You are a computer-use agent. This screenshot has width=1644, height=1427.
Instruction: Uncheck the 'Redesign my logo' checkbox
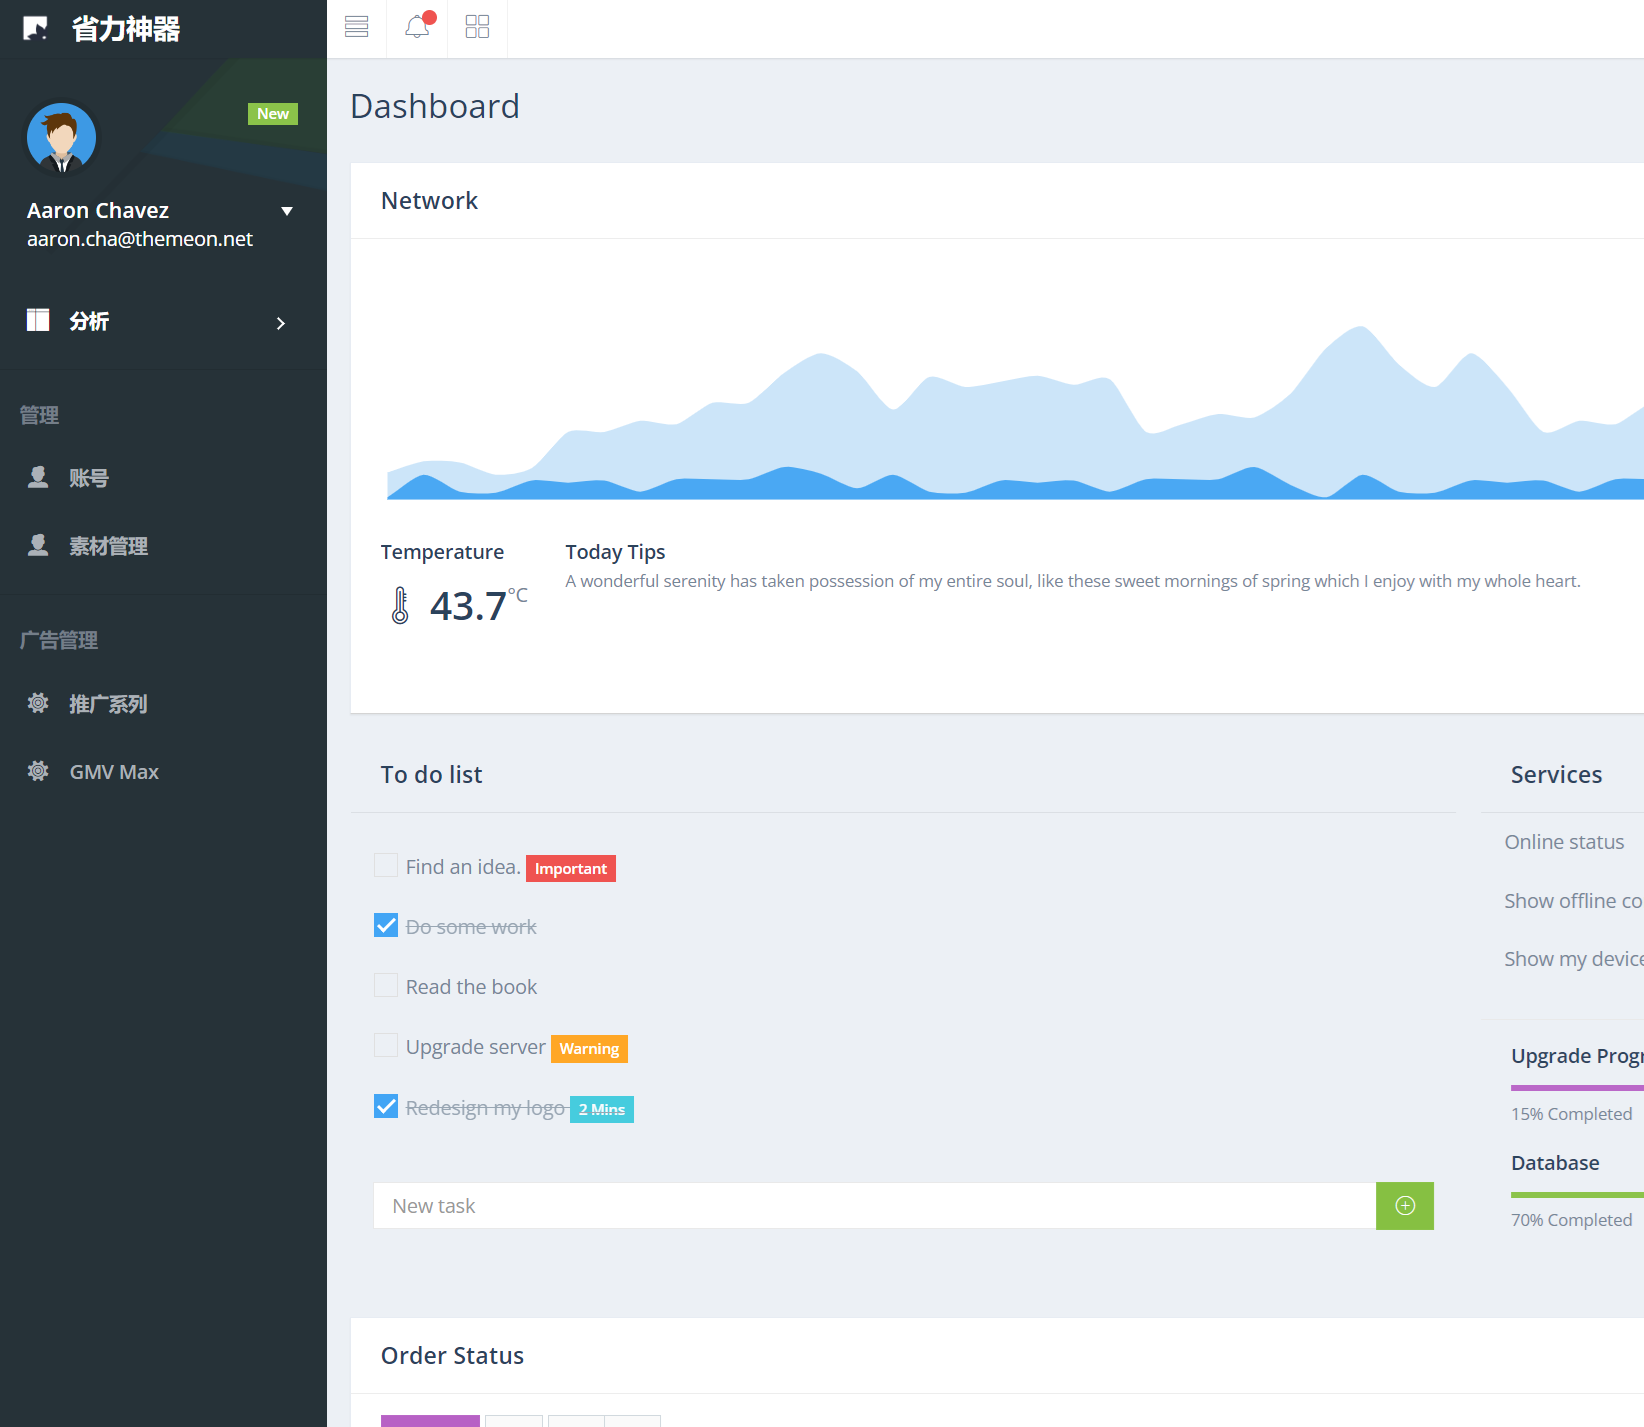[x=386, y=1106]
